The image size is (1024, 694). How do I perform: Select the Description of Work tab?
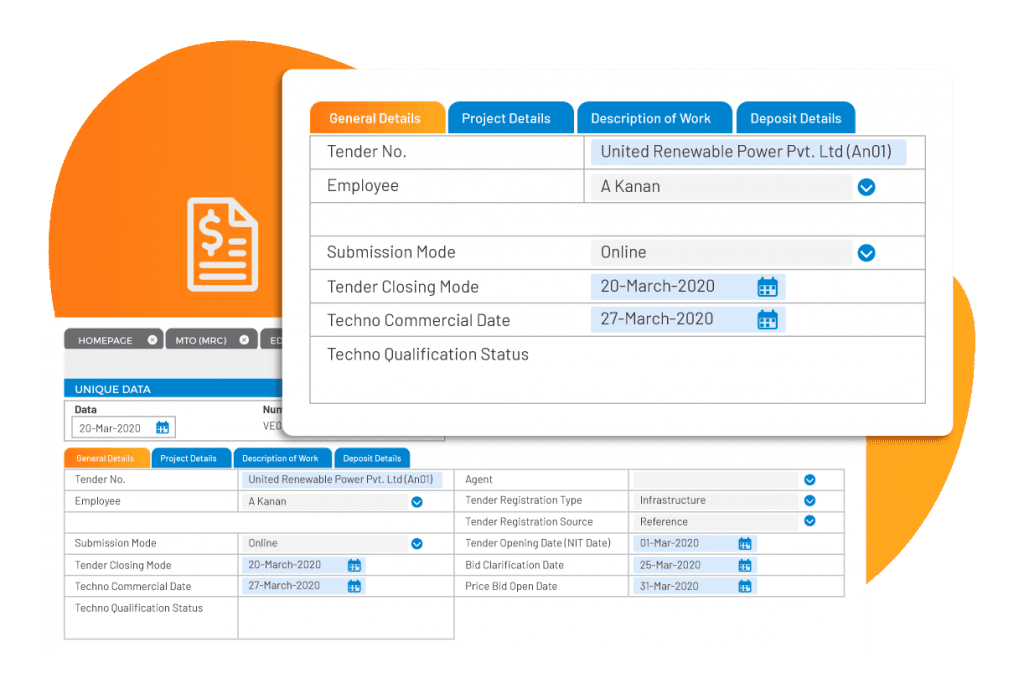[654, 117]
